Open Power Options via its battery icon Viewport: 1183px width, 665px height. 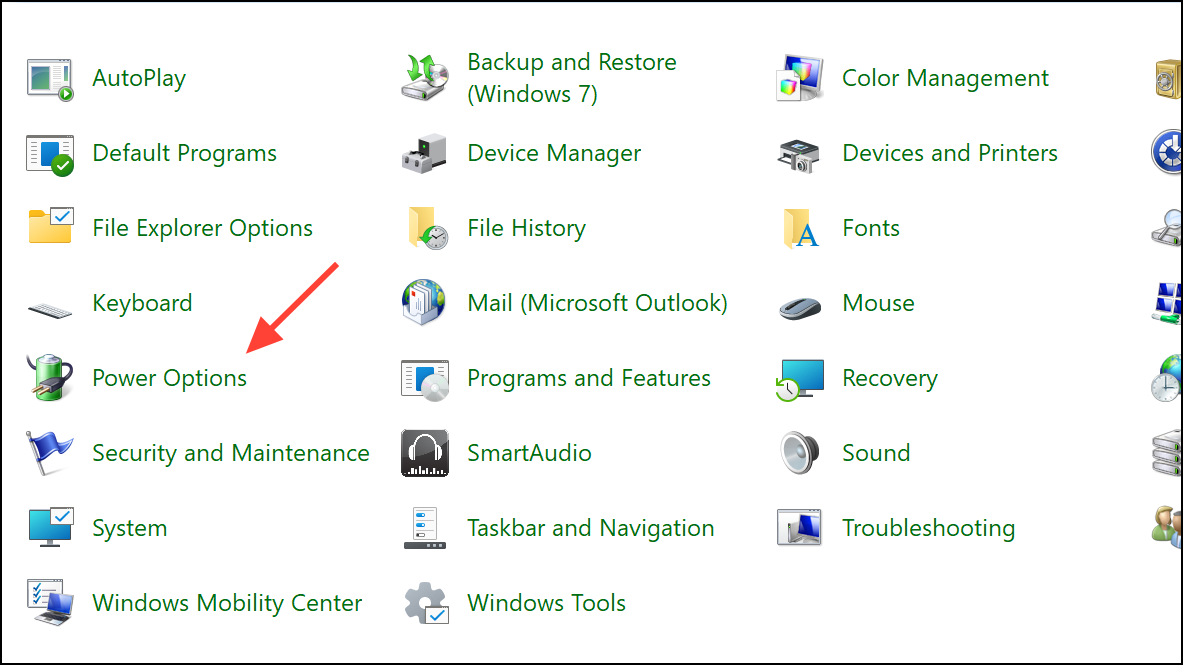(x=50, y=377)
